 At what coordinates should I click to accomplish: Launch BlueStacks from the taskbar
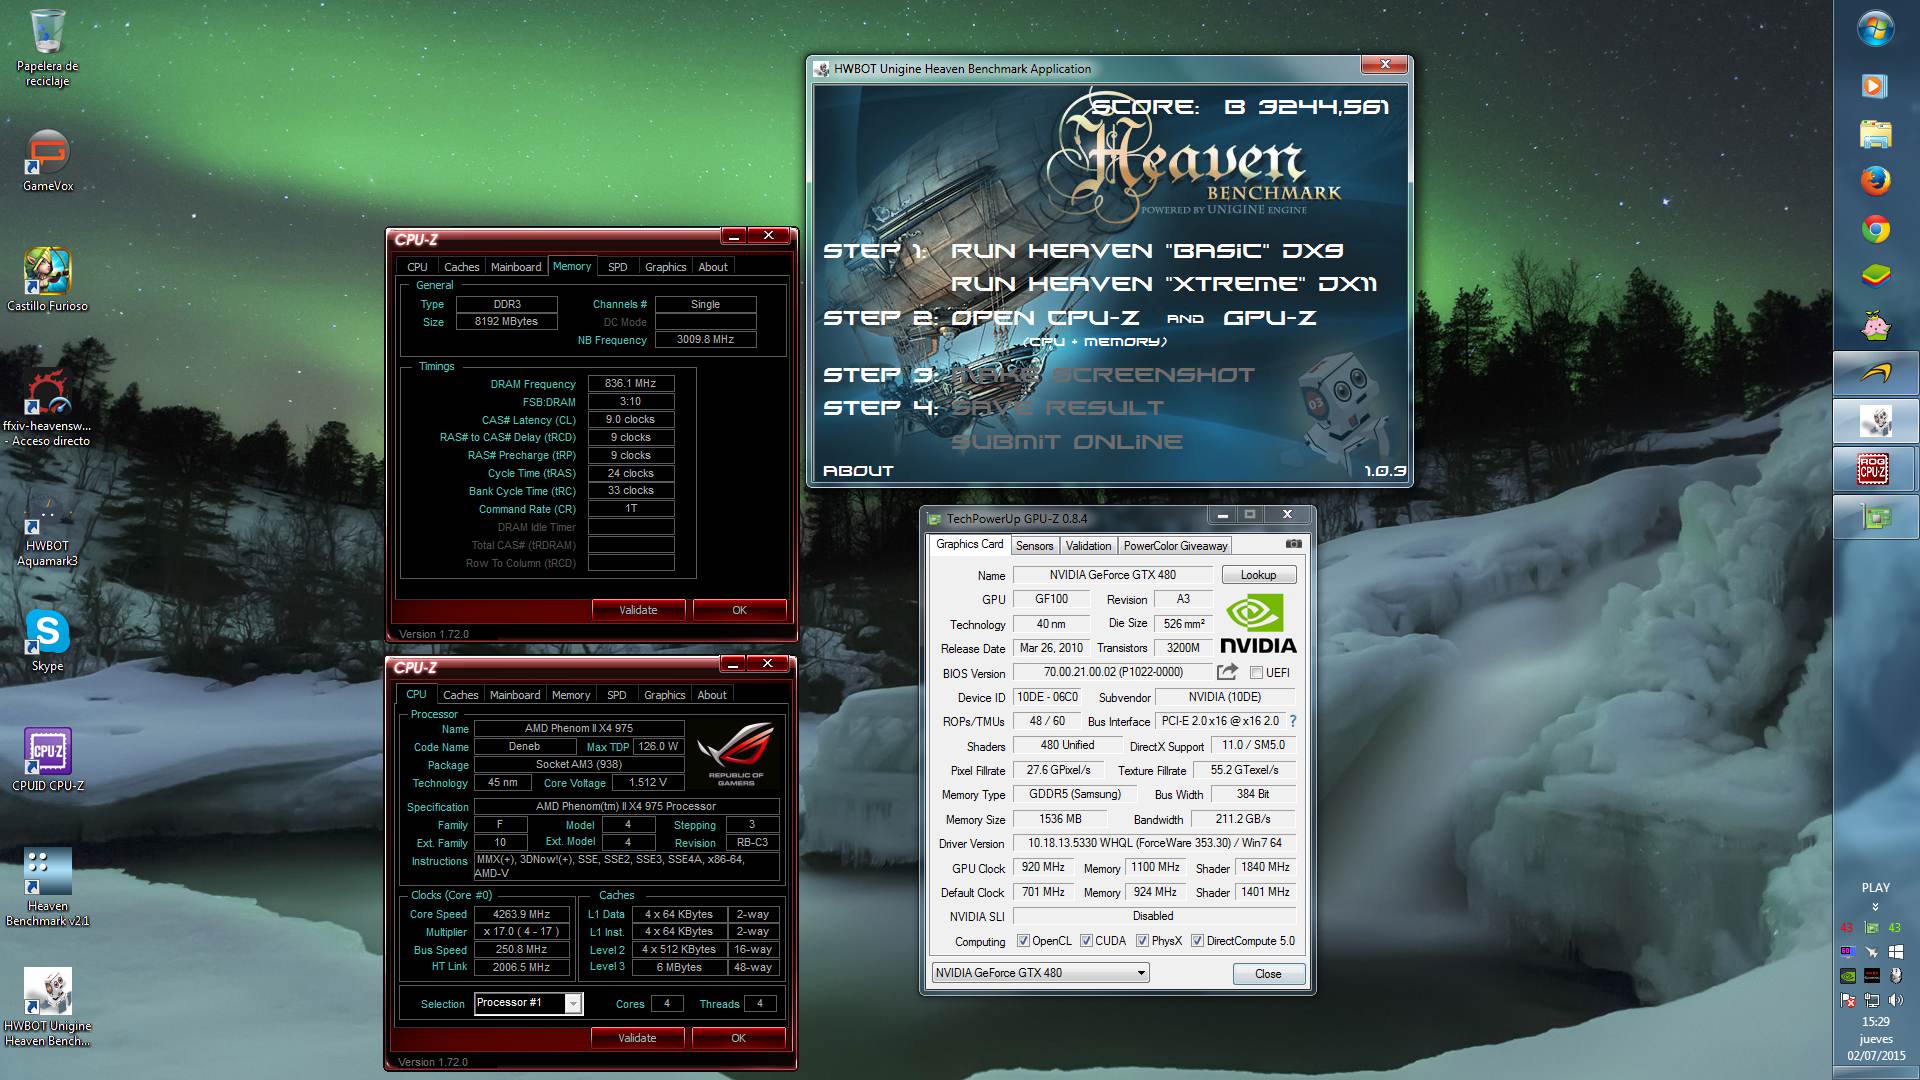(x=1875, y=276)
